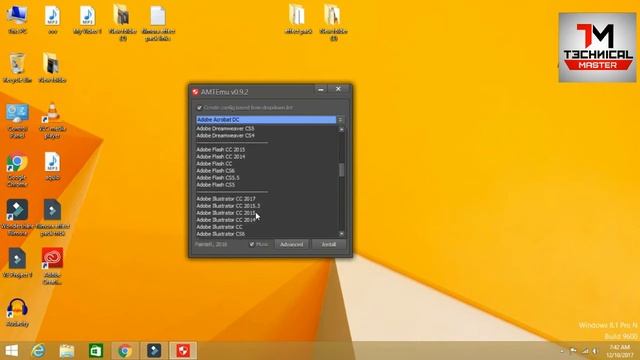Click the network icon in system tray
Screen dimensions: 640x360
click(585, 351)
